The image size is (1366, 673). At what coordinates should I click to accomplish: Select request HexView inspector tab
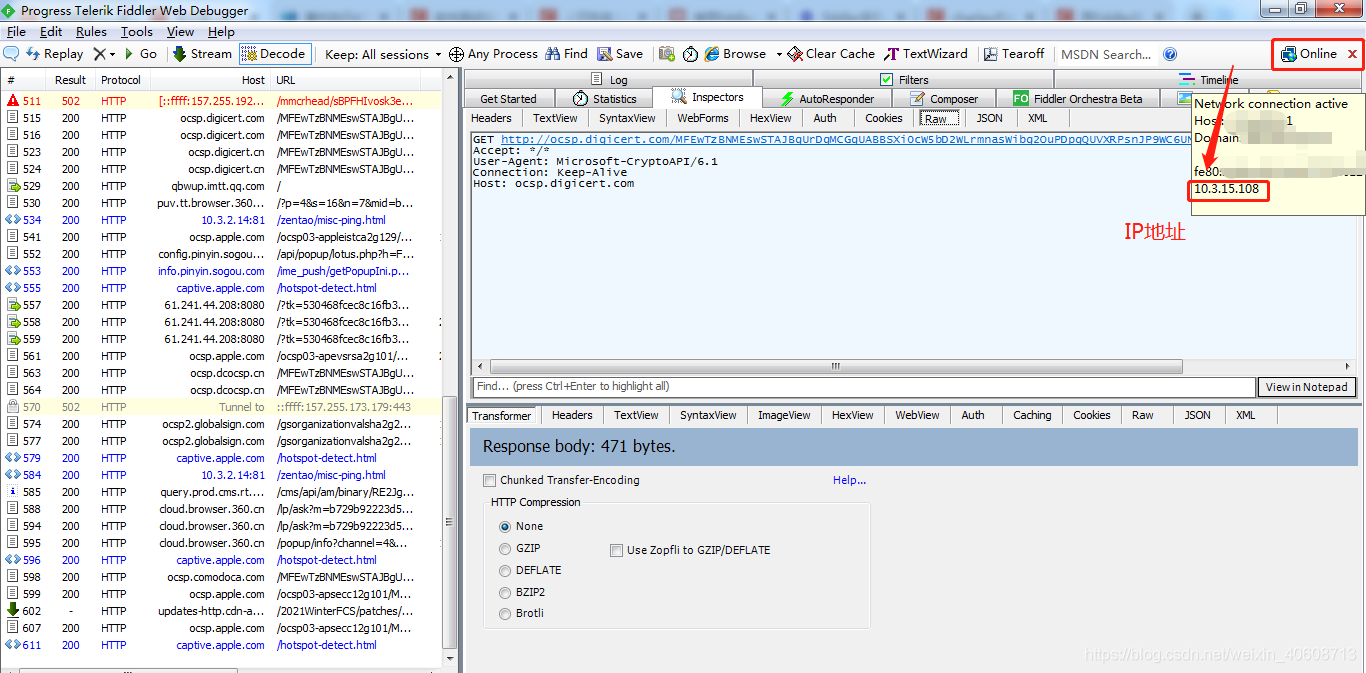[x=770, y=118]
